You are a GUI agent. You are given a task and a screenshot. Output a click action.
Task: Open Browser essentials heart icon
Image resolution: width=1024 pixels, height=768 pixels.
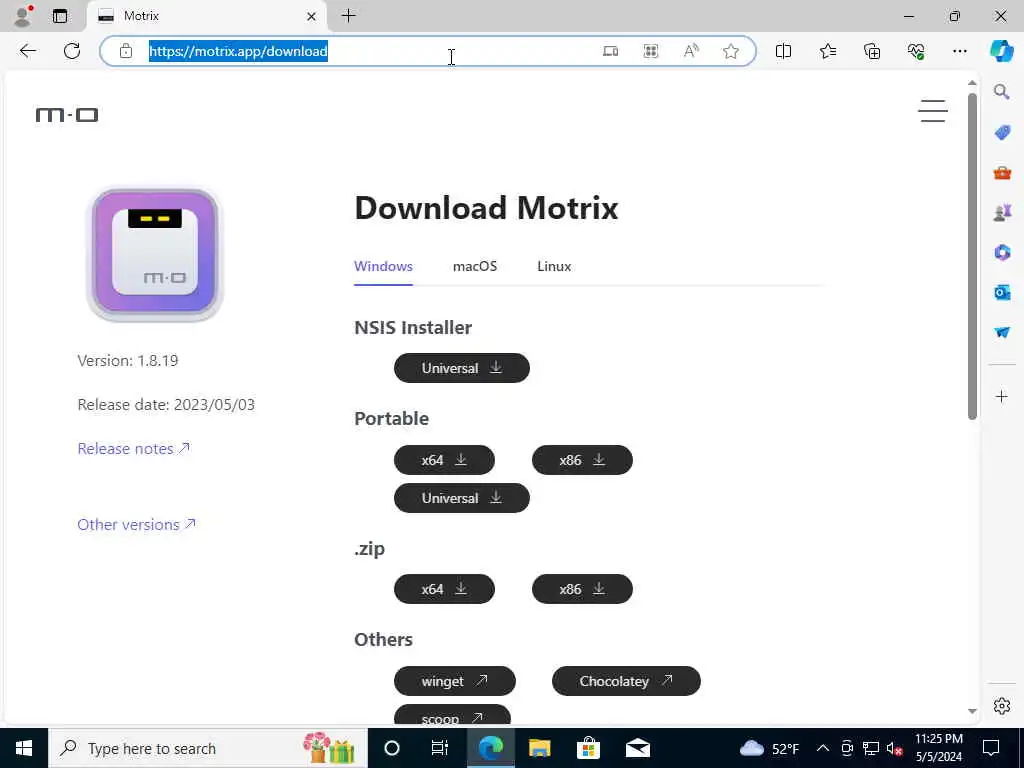pos(916,51)
